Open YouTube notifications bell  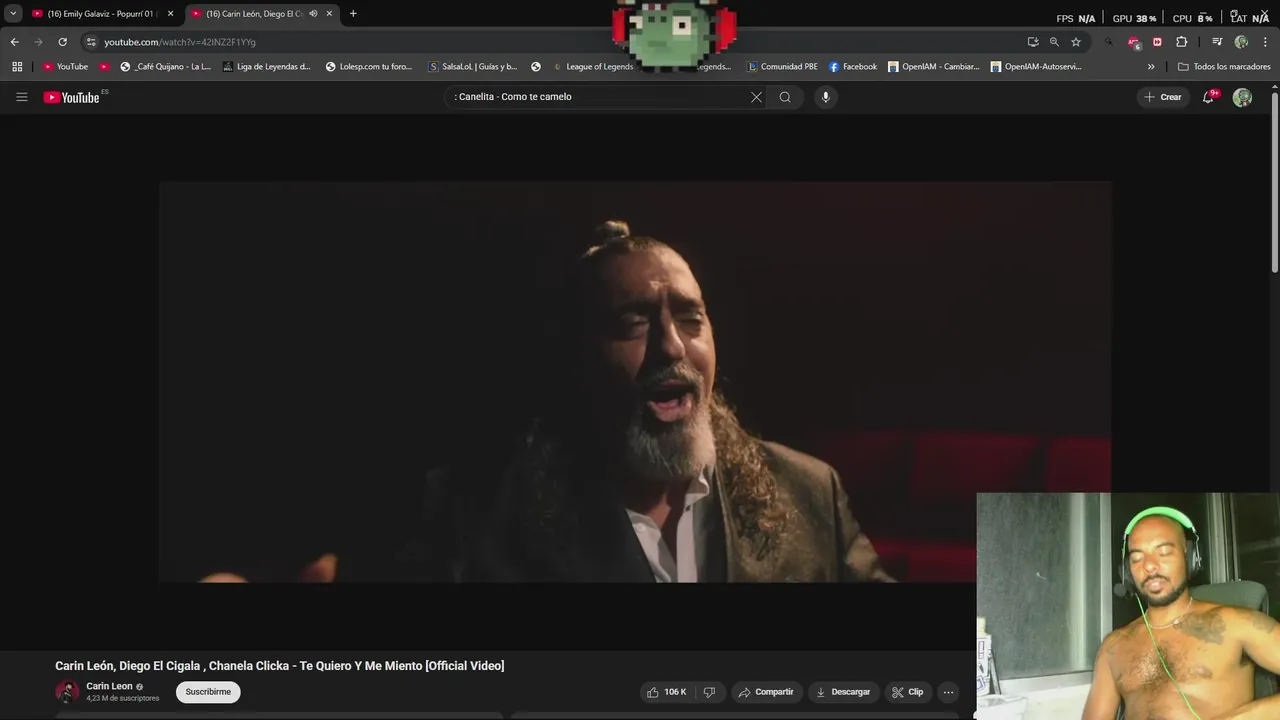tap(1209, 97)
